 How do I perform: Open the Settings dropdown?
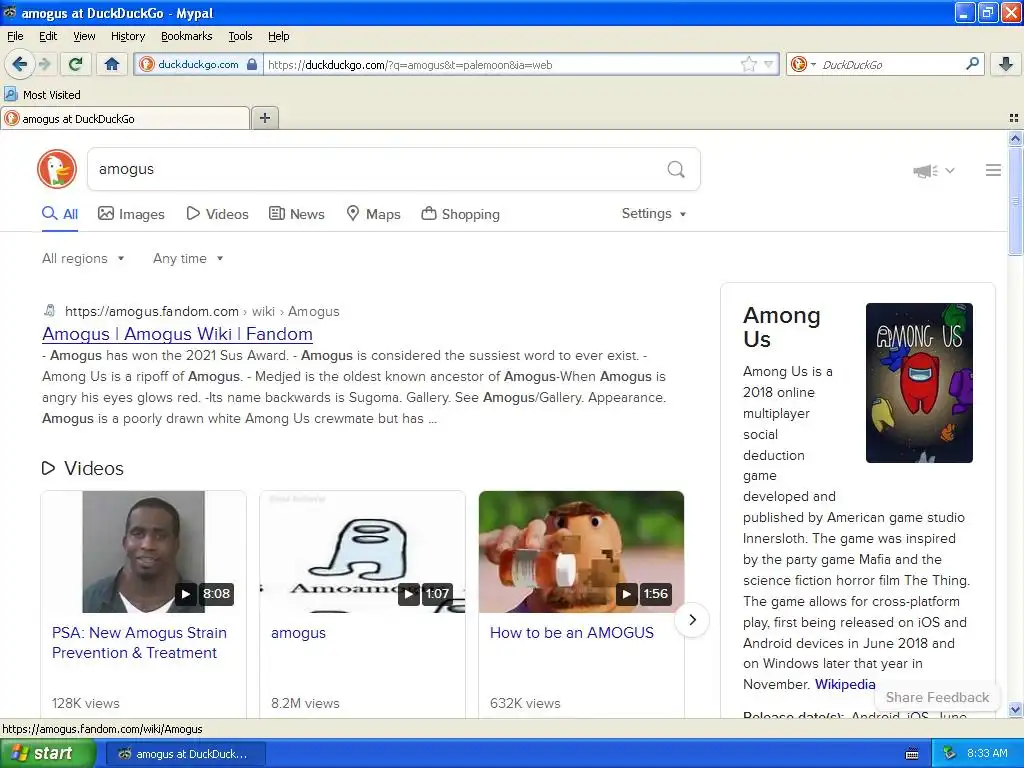point(654,214)
